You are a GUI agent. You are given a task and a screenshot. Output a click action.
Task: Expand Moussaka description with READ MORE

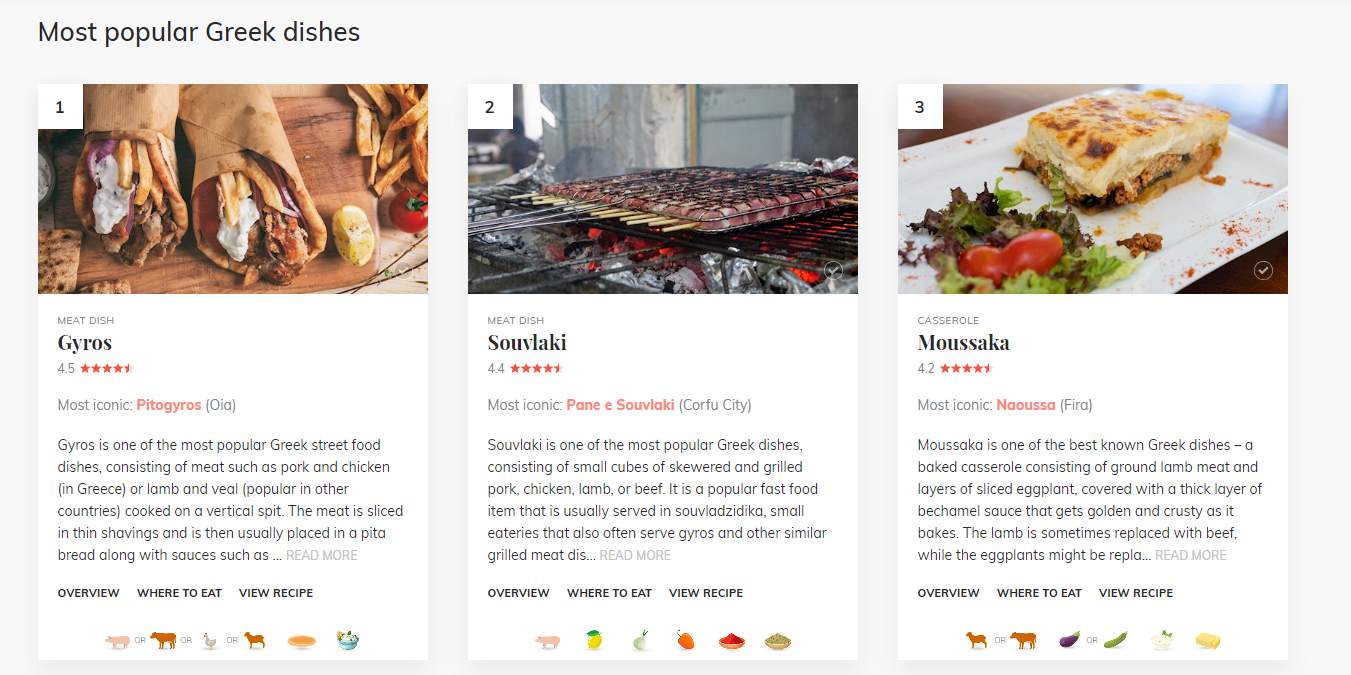(x=1190, y=556)
